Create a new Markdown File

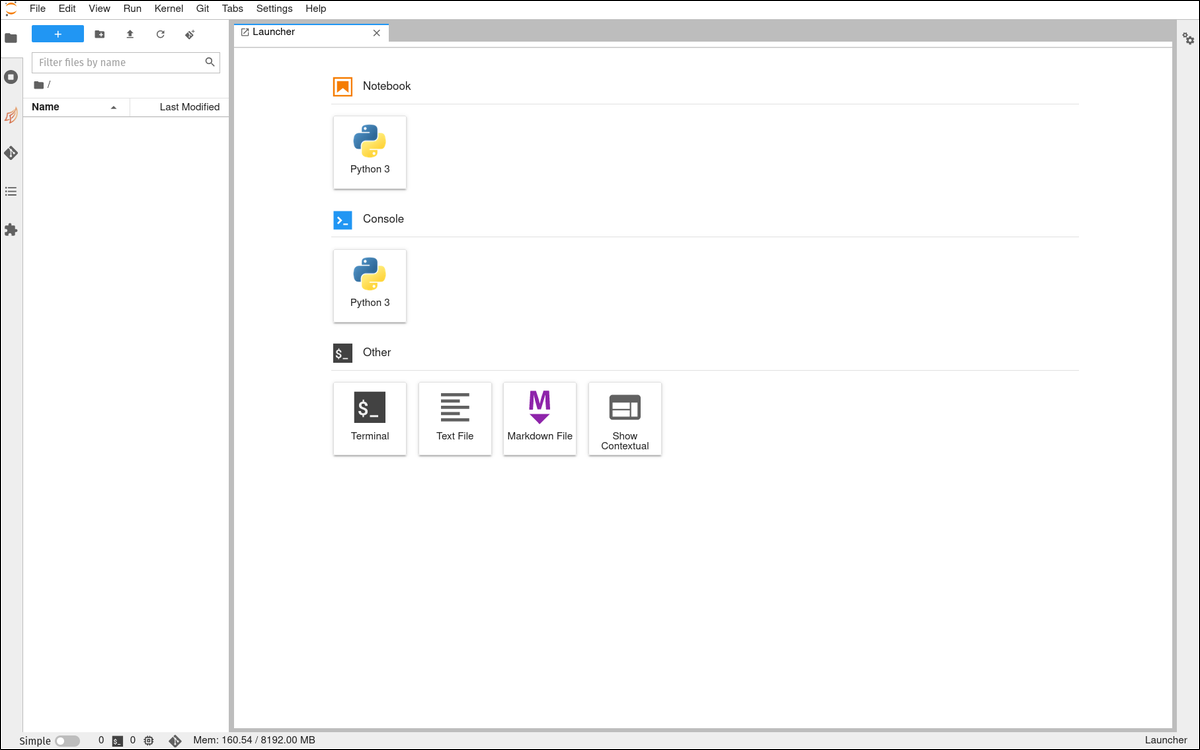pos(540,418)
